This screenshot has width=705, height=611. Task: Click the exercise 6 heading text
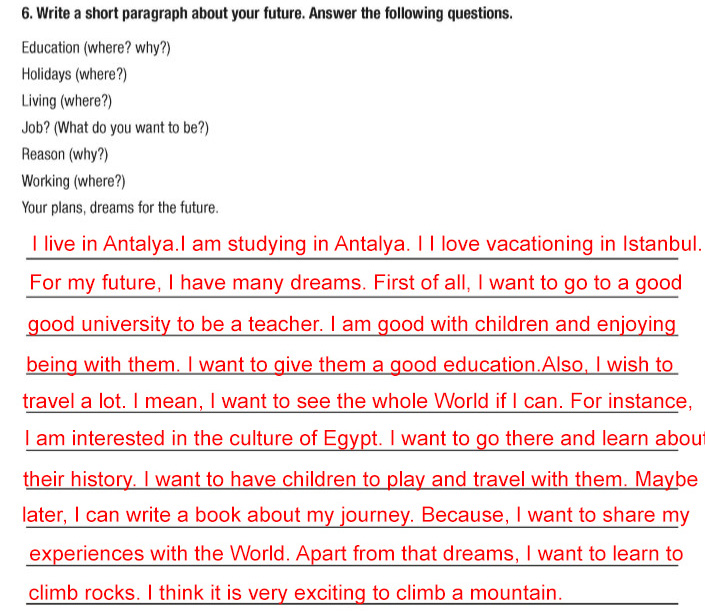point(267,13)
